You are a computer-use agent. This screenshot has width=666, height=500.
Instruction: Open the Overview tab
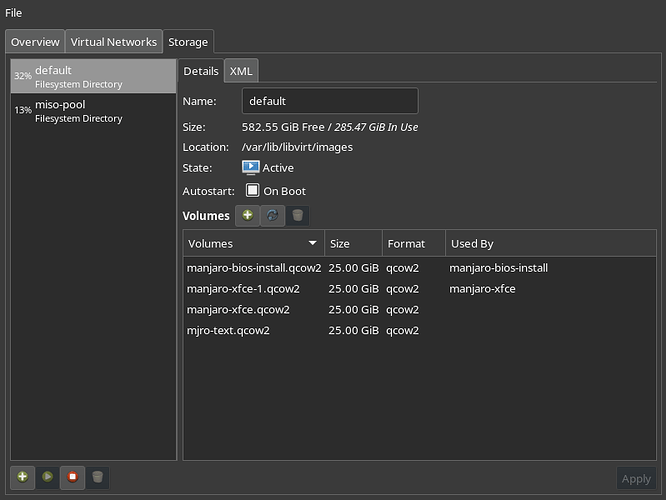click(x=35, y=42)
